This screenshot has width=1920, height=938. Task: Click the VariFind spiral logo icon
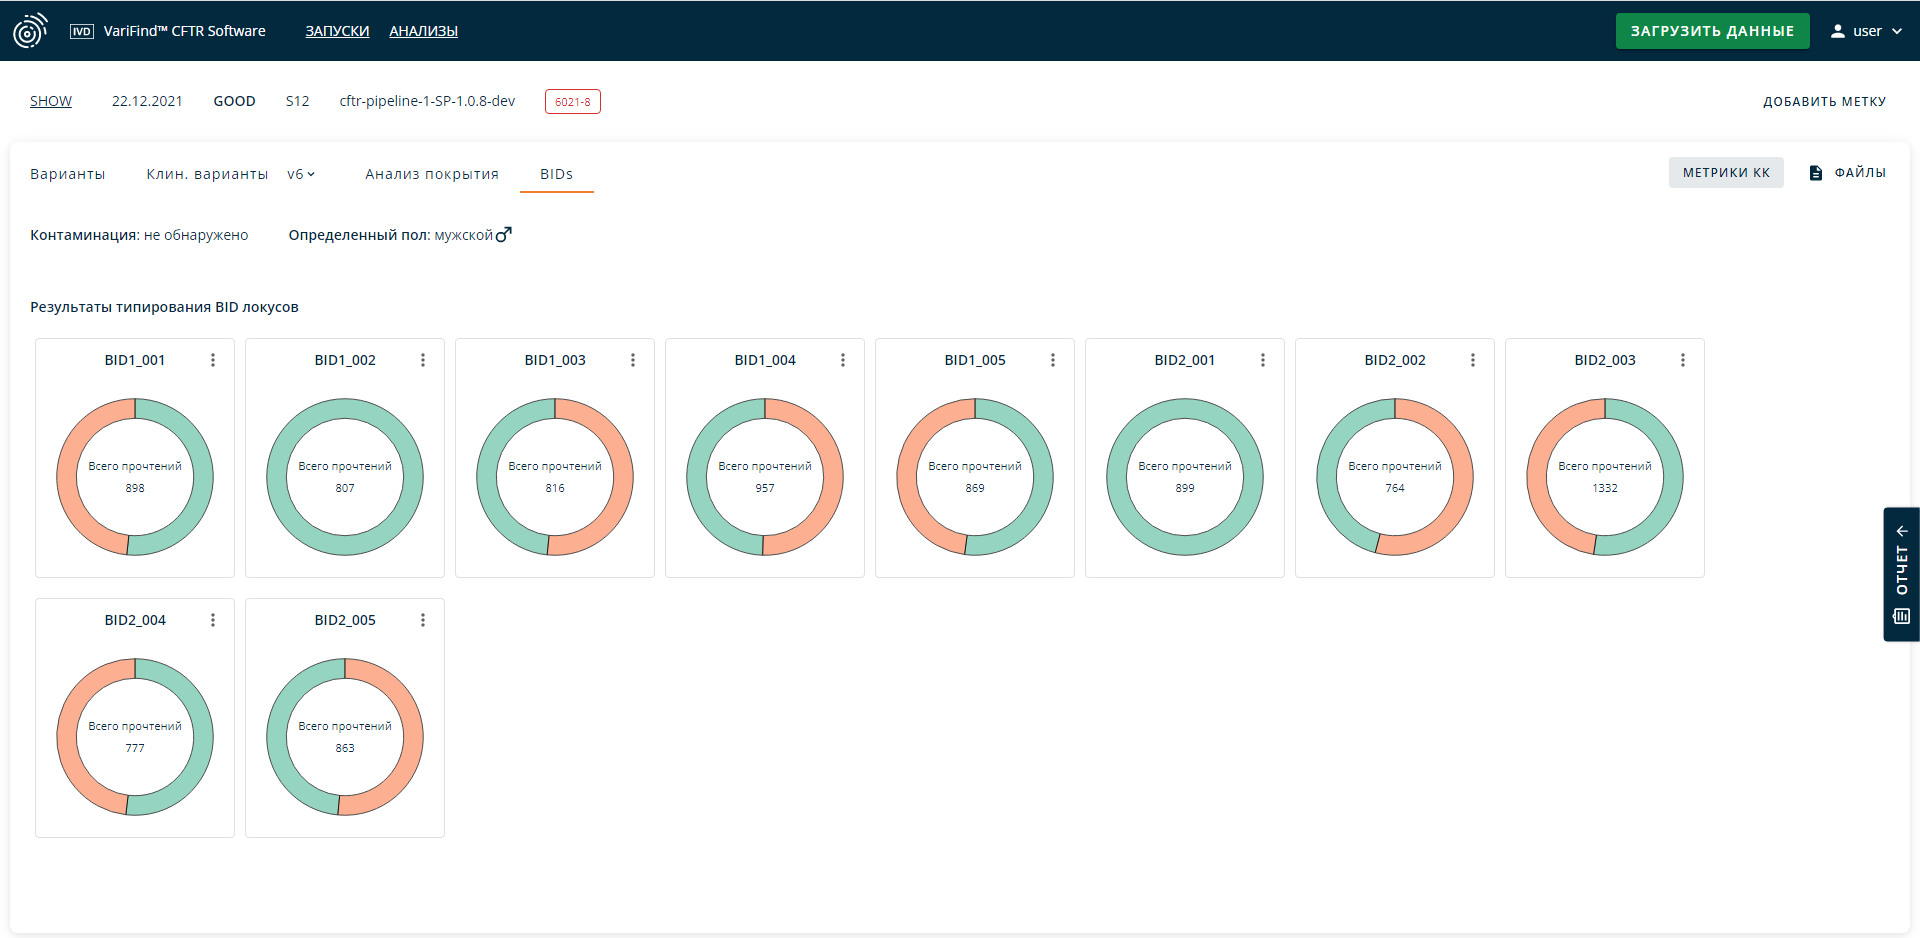tap(30, 31)
